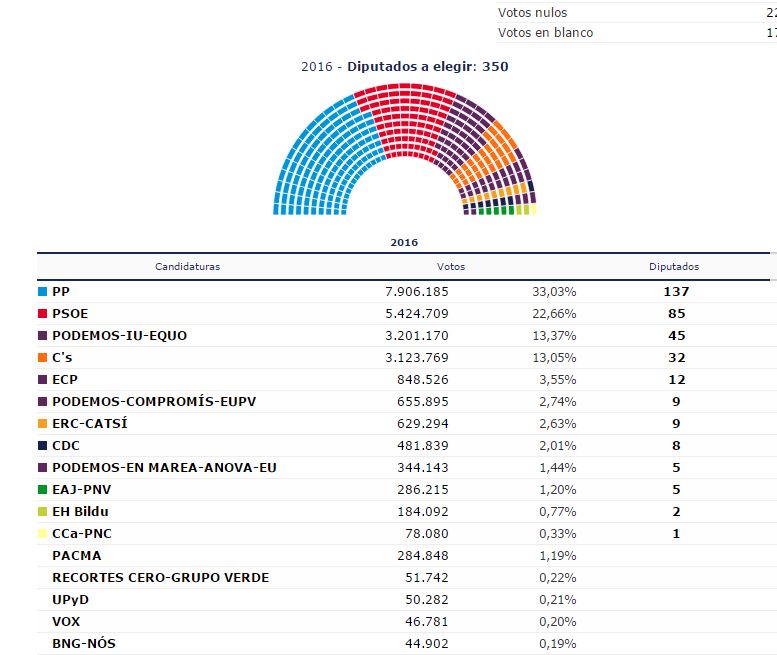Click the red PSOE section of the hemicycle
The height and width of the screenshot is (655, 777).
[x=403, y=110]
